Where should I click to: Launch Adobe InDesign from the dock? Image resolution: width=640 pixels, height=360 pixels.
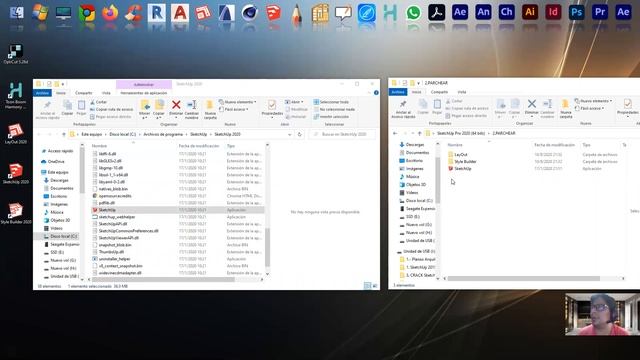pyautogui.click(x=553, y=13)
